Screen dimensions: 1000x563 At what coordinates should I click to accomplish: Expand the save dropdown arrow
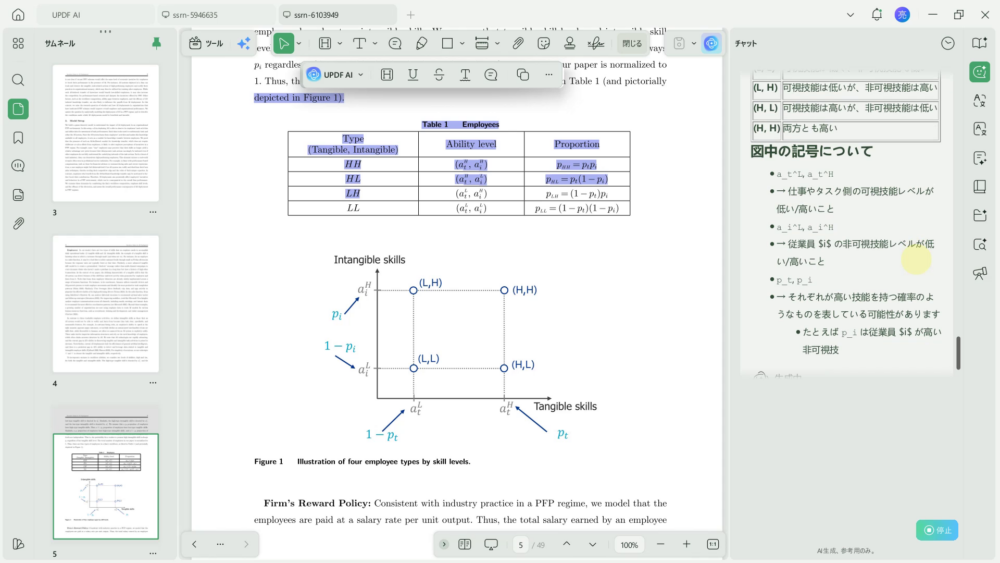[x=694, y=43]
